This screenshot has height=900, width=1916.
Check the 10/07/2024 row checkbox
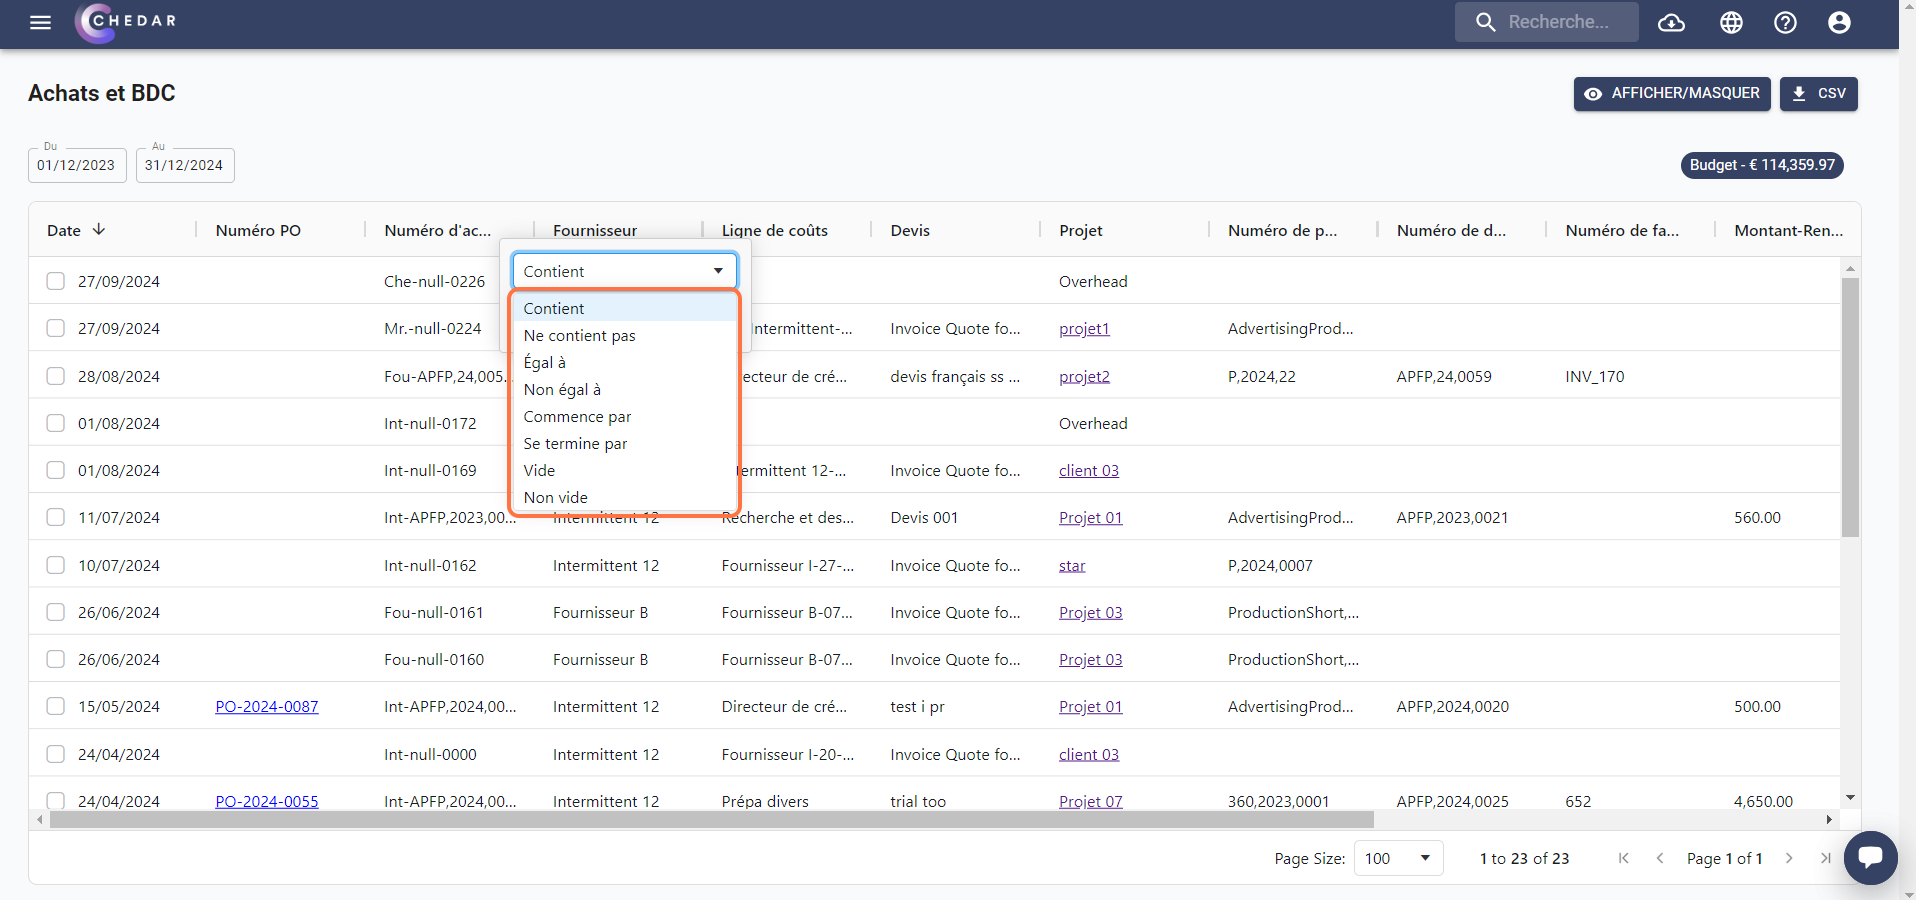tap(56, 565)
